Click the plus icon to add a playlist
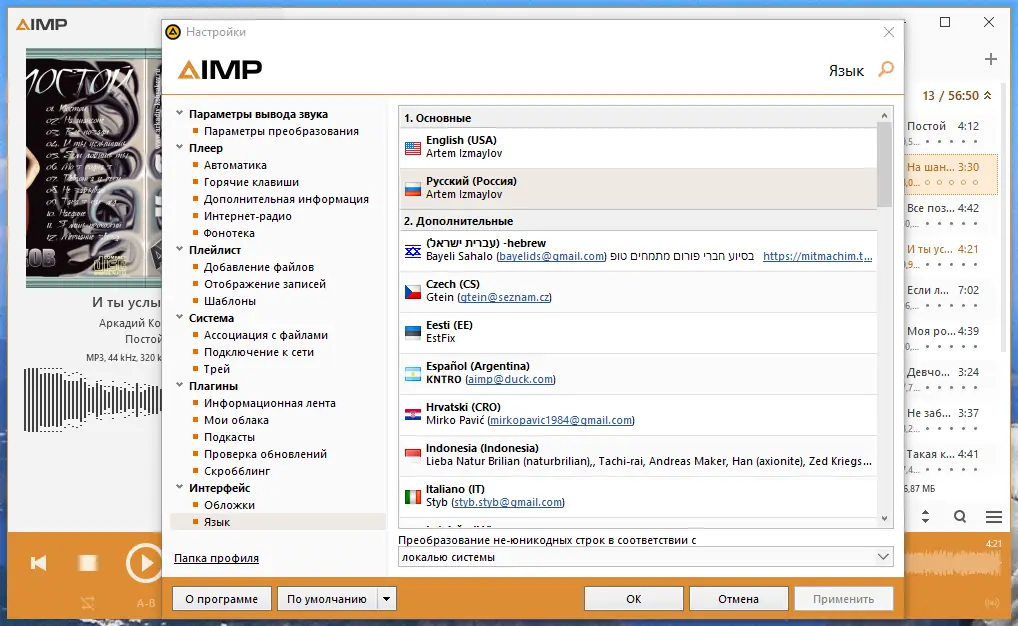 pyautogui.click(x=989, y=59)
